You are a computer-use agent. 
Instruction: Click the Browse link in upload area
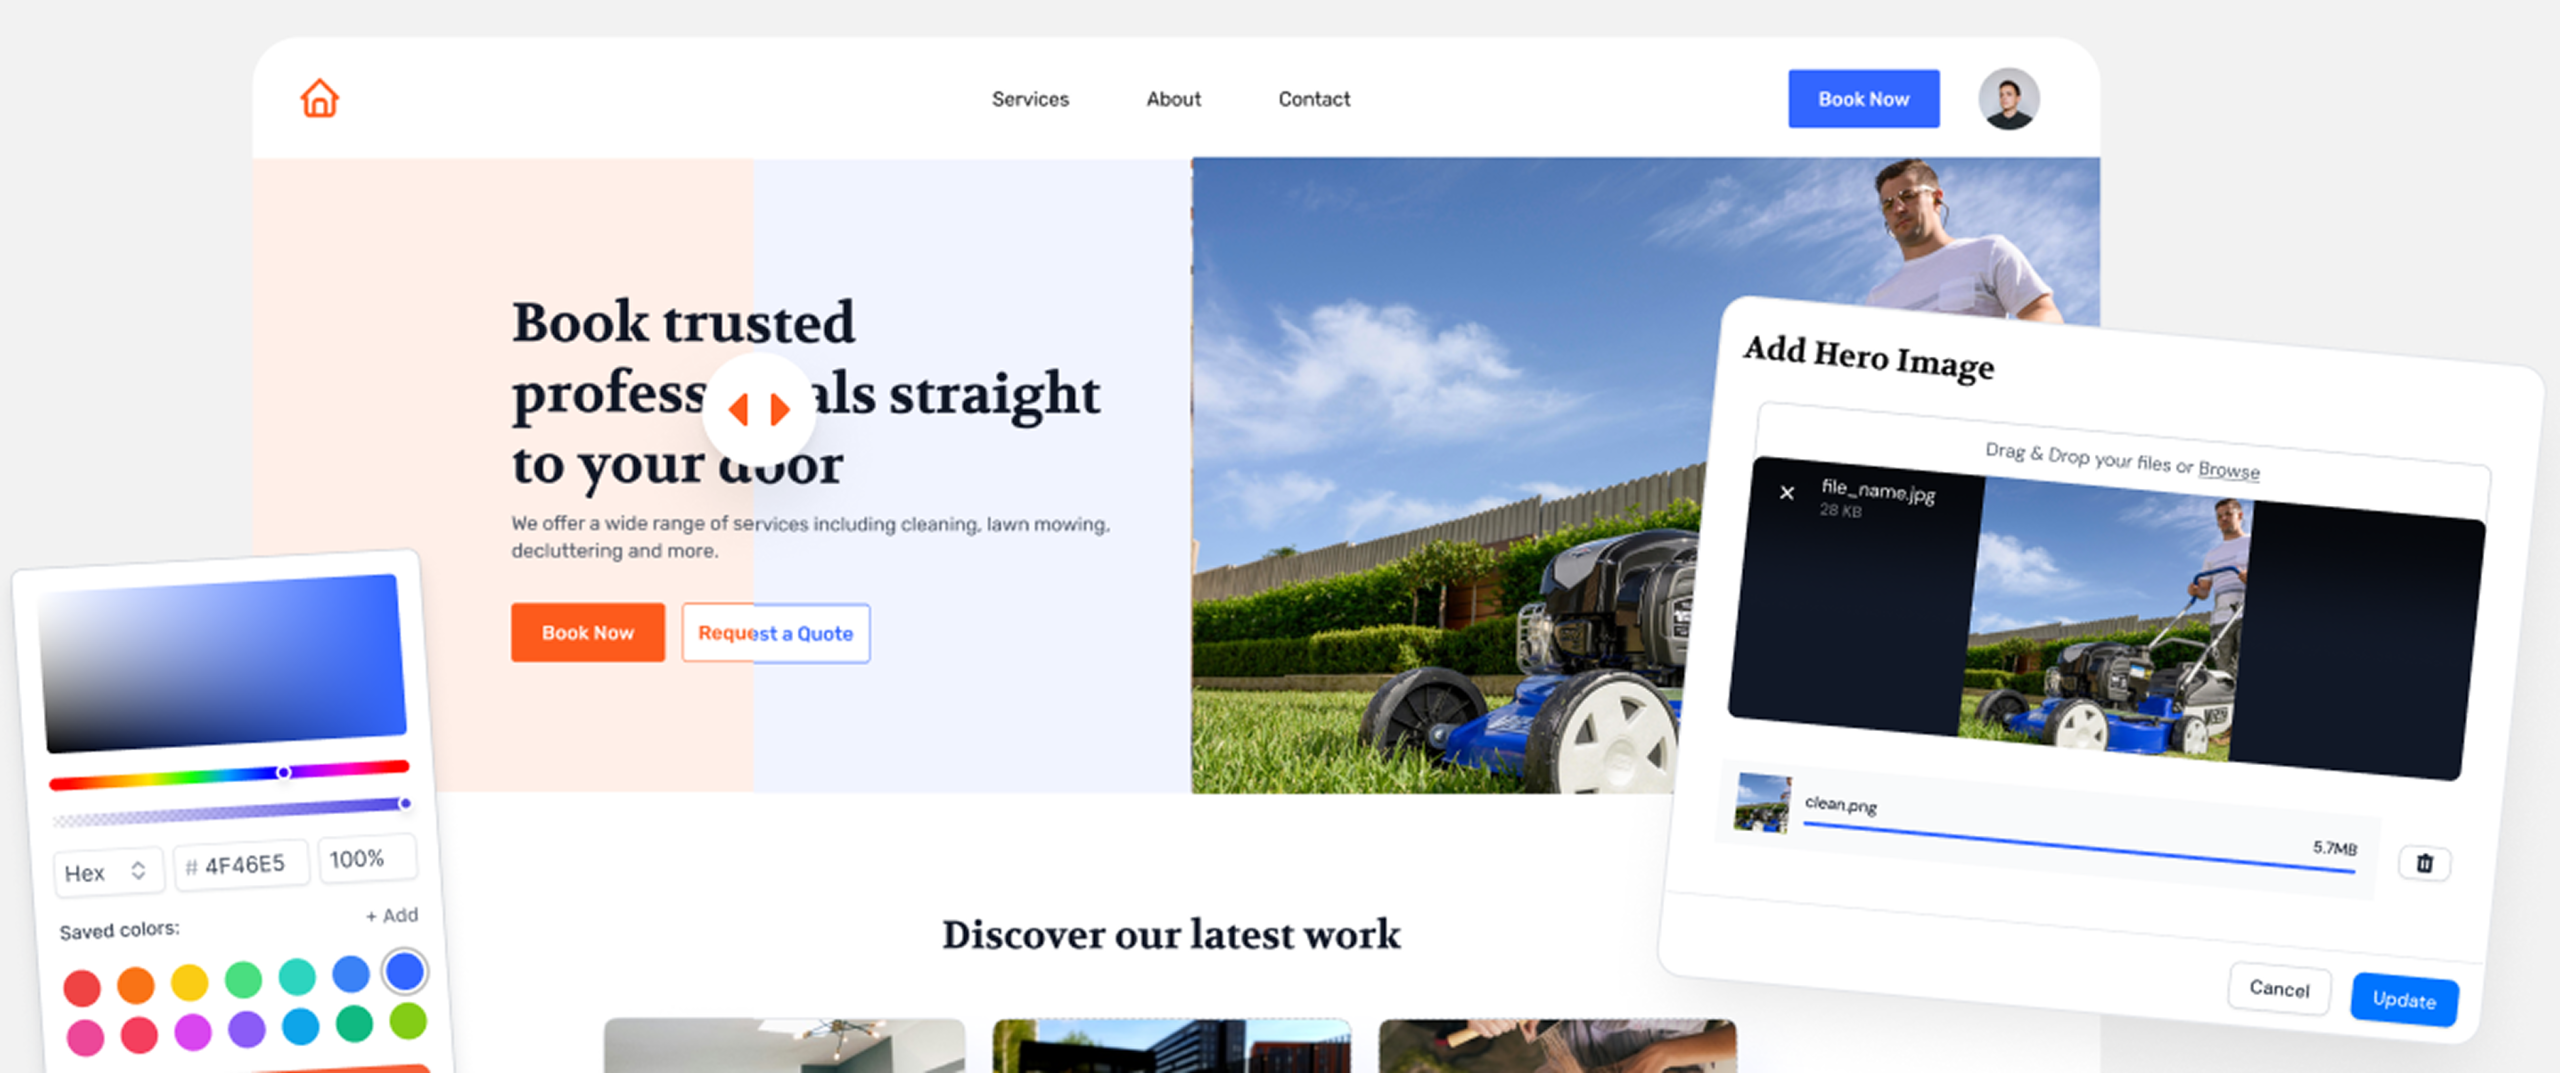(x=2229, y=470)
